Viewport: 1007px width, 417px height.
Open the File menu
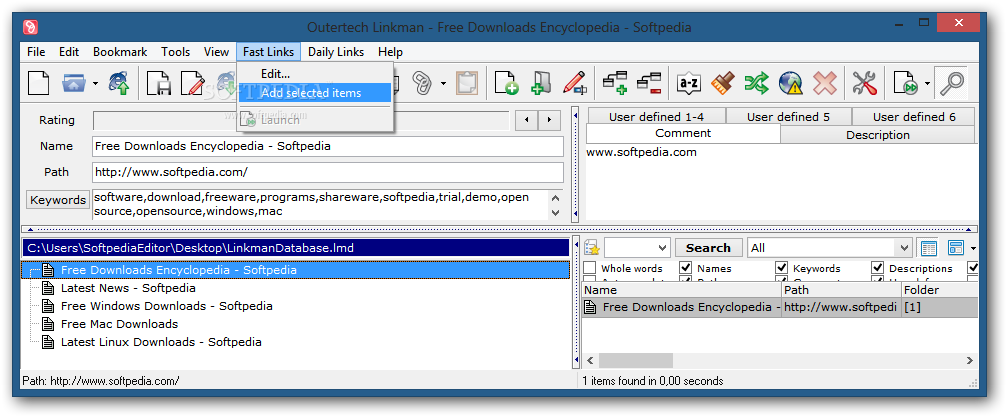(x=36, y=52)
